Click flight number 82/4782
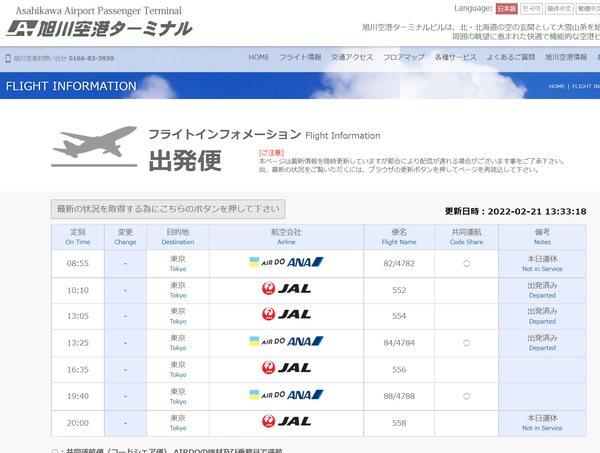The height and width of the screenshot is (453, 600). click(399, 264)
